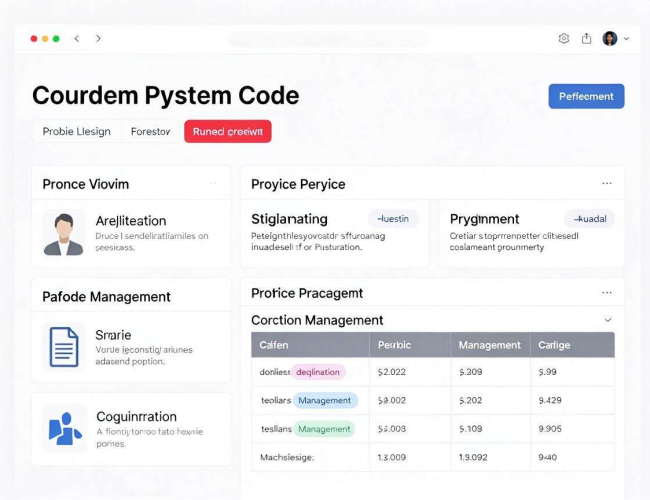Click the Coguinrration shapes icon
The height and width of the screenshot is (500, 650).
coord(65,428)
